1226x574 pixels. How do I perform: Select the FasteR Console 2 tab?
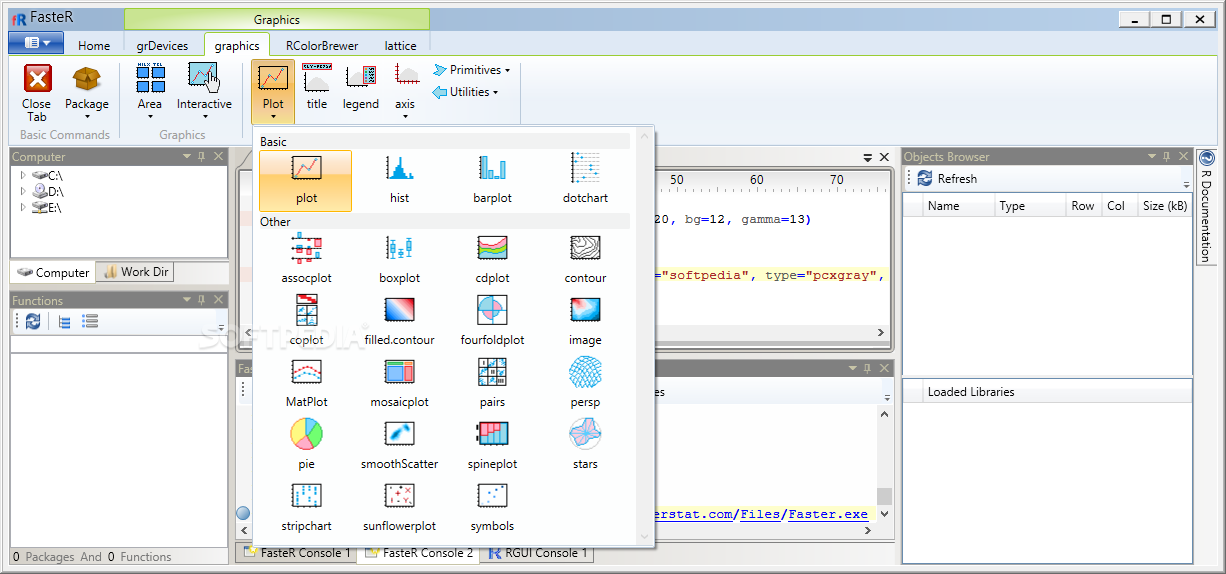pos(419,553)
